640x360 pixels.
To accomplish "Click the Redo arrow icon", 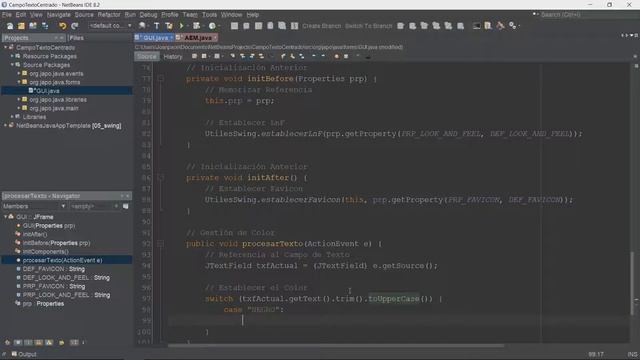I will [x=74, y=26].
